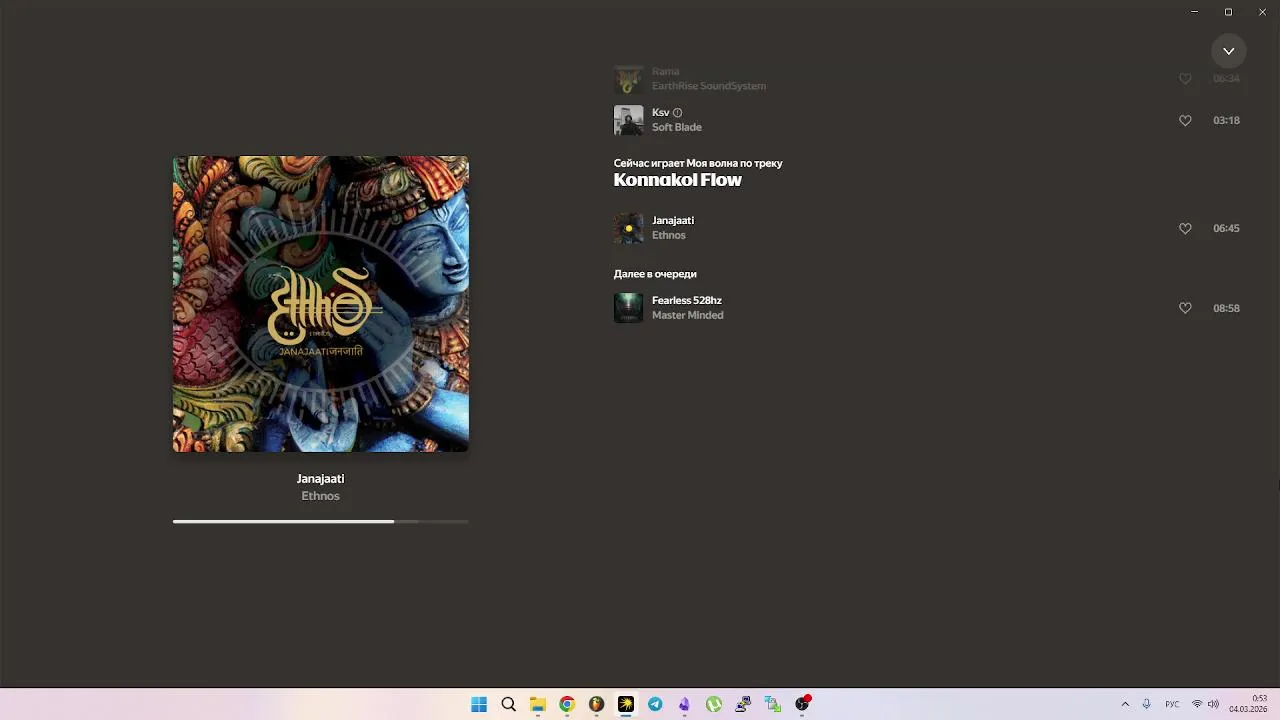Open uTorrent from the taskbar
The width and height of the screenshot is (1280, 720).
pyautogui.click(x=714, y=704)
